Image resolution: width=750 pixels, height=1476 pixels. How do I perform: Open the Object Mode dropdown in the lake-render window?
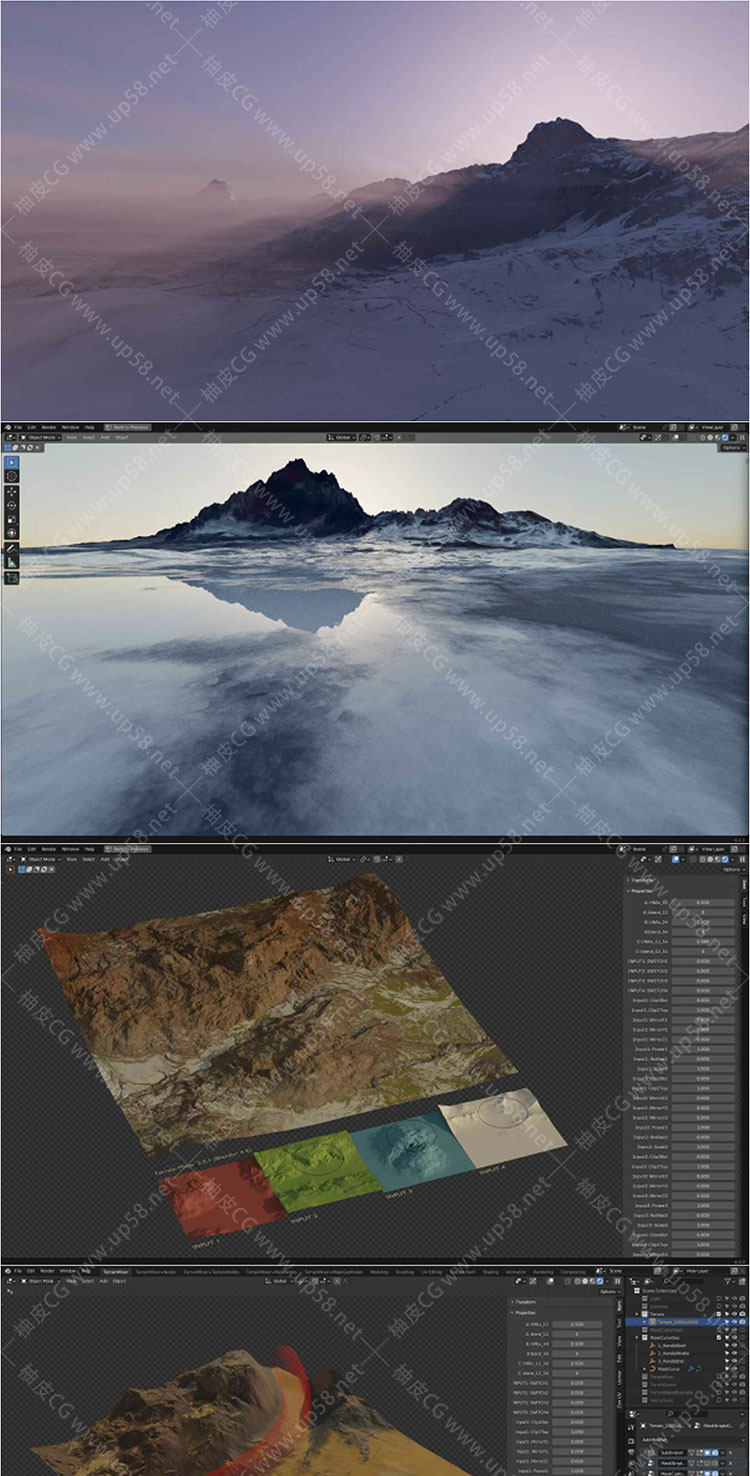coord(40,437)
